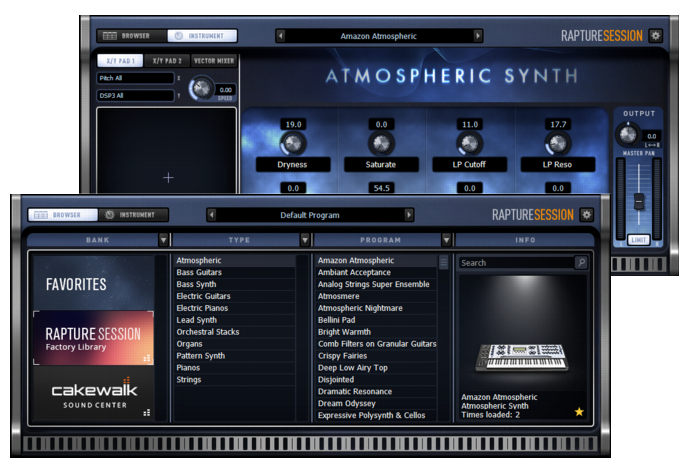The image size is (698, 476).
Task: Go to previous program from Default Program
Action: tap(212, 215)
